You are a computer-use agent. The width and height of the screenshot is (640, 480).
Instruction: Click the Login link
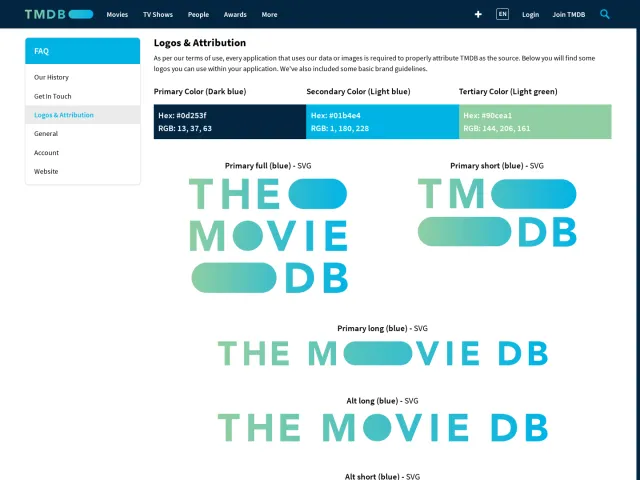[530, 14]
